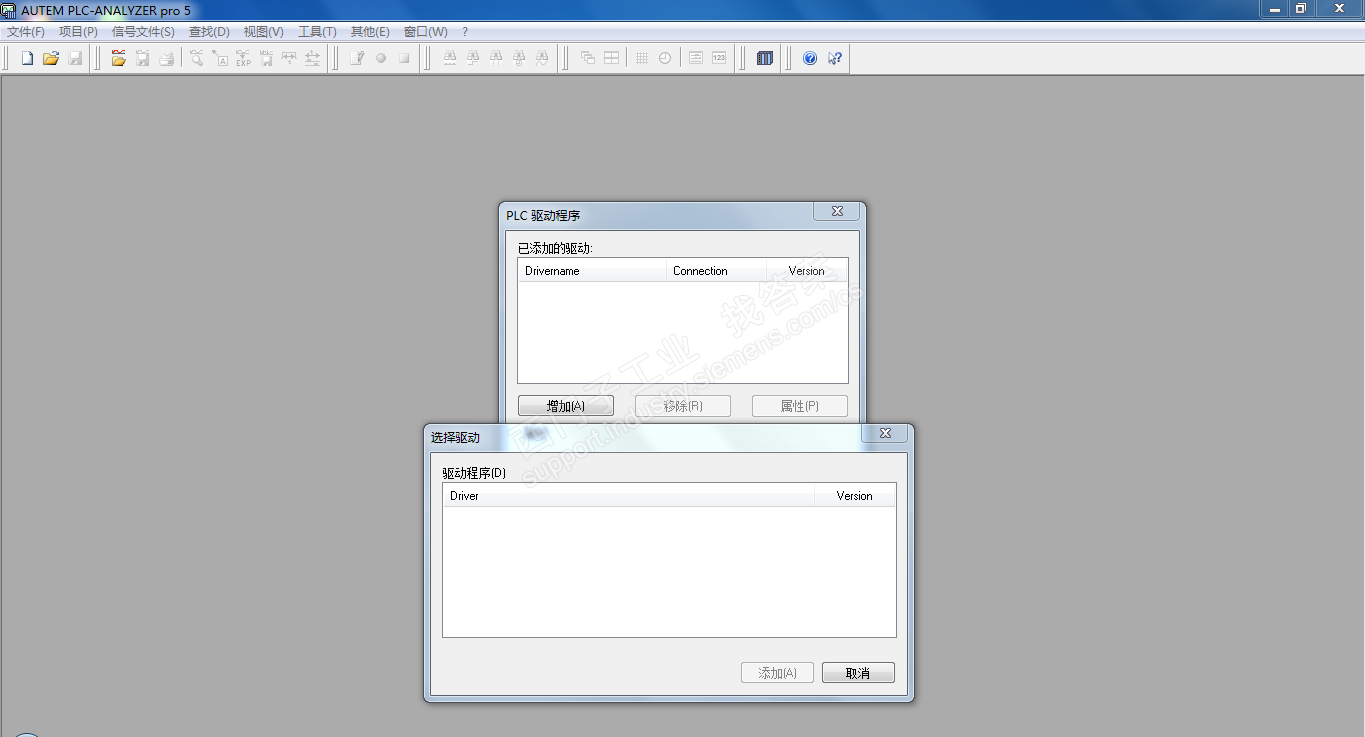Open the 项目(P) menu
Screen dimensions: 1365x737
tap(78, 32)
